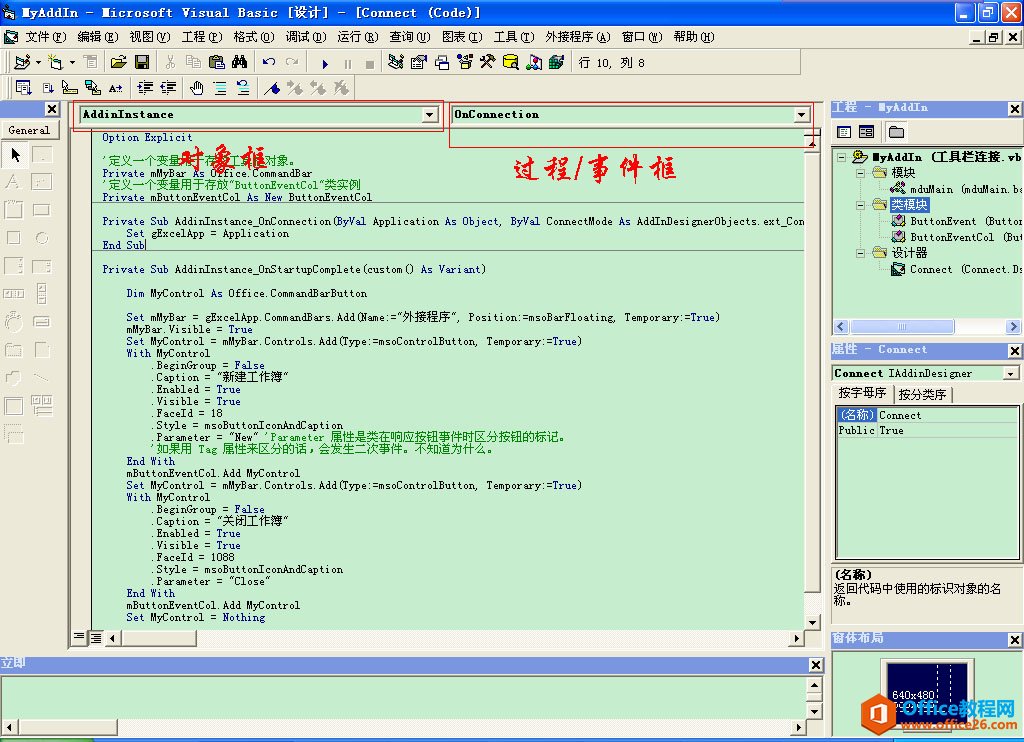Click the Find binoculars icon
1024x742 pixels.
[x=239, y=62]
